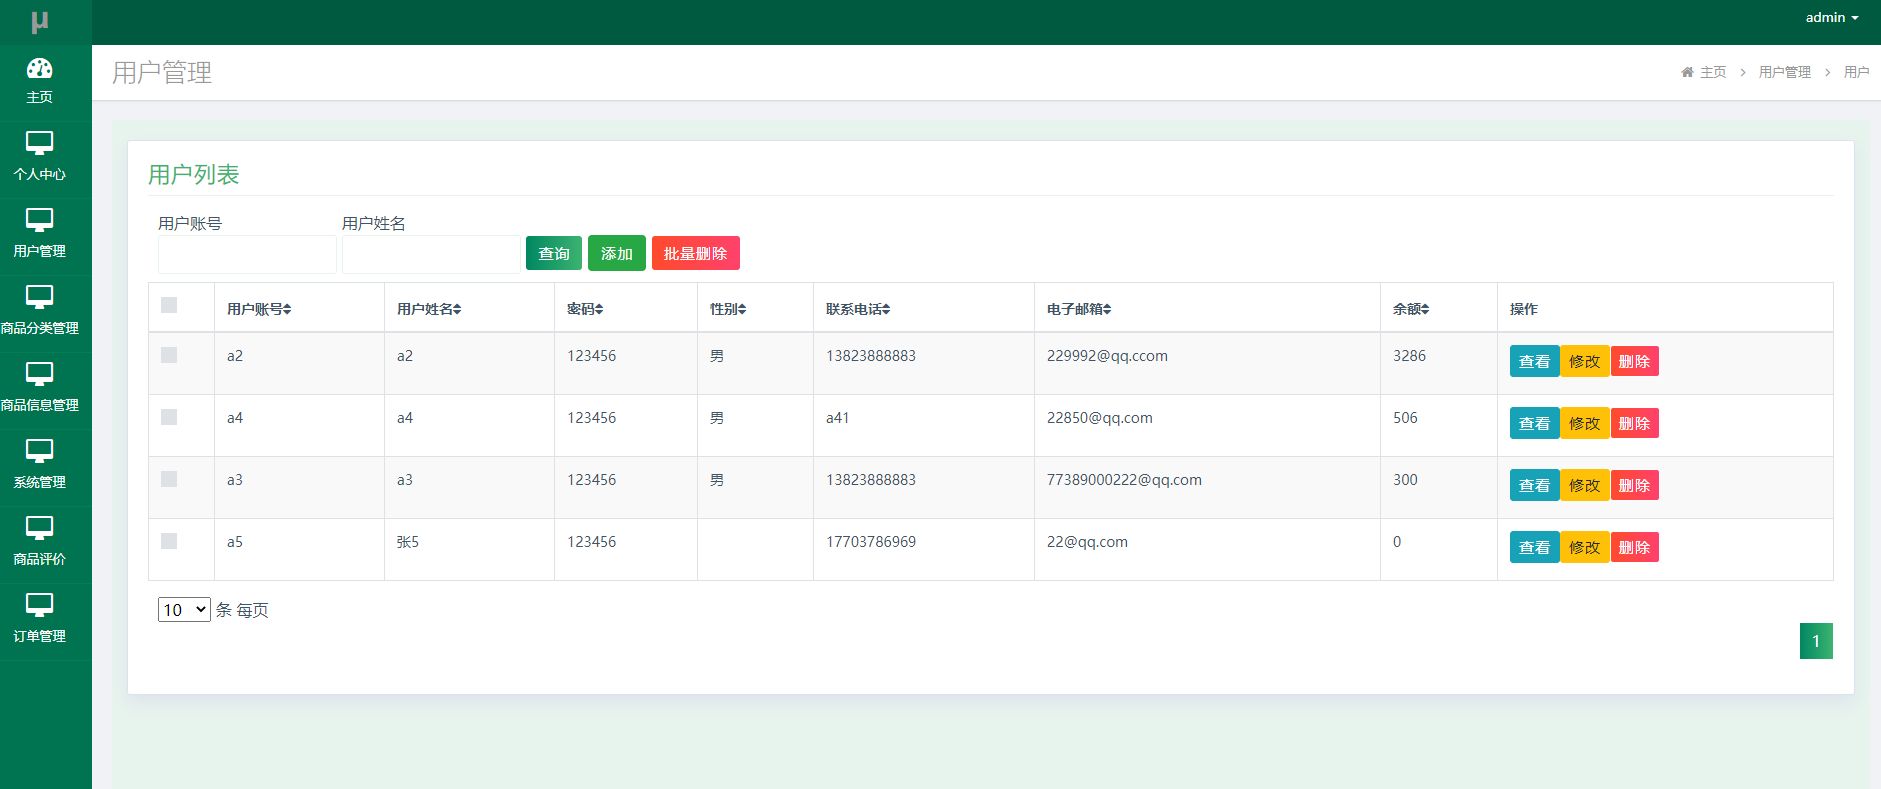Image resolution: width=1881 pixels, height=789 pixels.
Task: Open 订单管理 in the sidebar
Action: [x=39, y=620]
